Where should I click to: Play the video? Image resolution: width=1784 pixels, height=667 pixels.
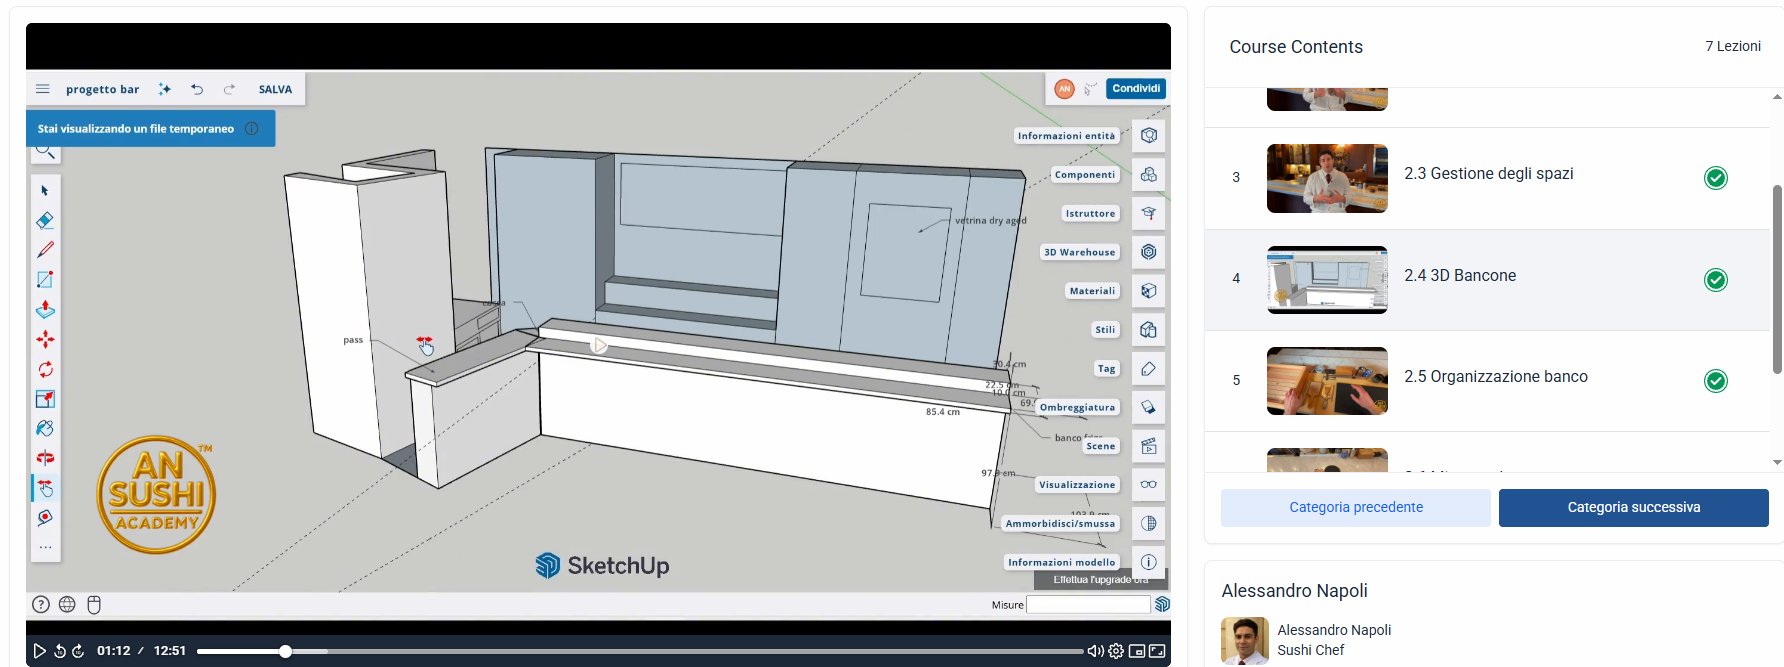tap(40, 651)
